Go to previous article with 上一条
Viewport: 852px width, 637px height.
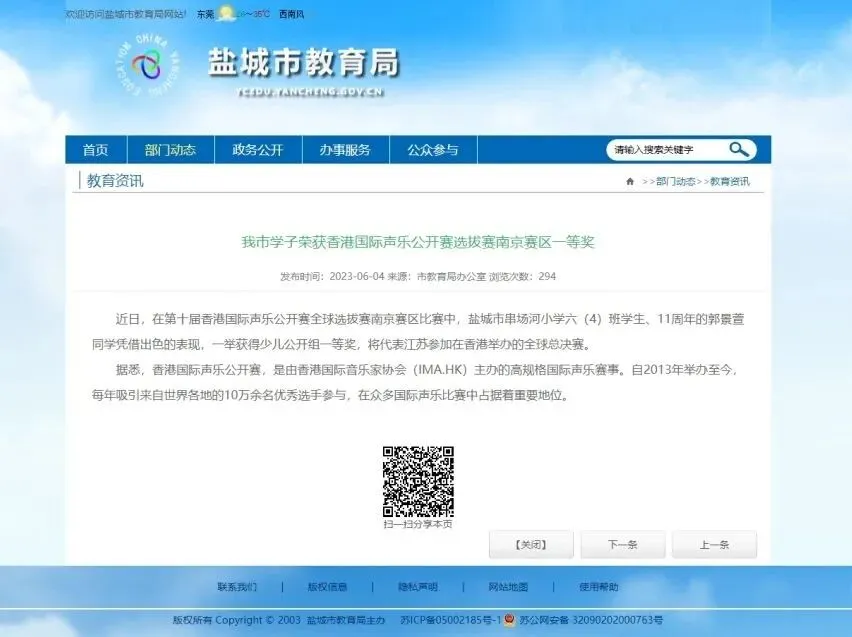[x=714, y=545]
